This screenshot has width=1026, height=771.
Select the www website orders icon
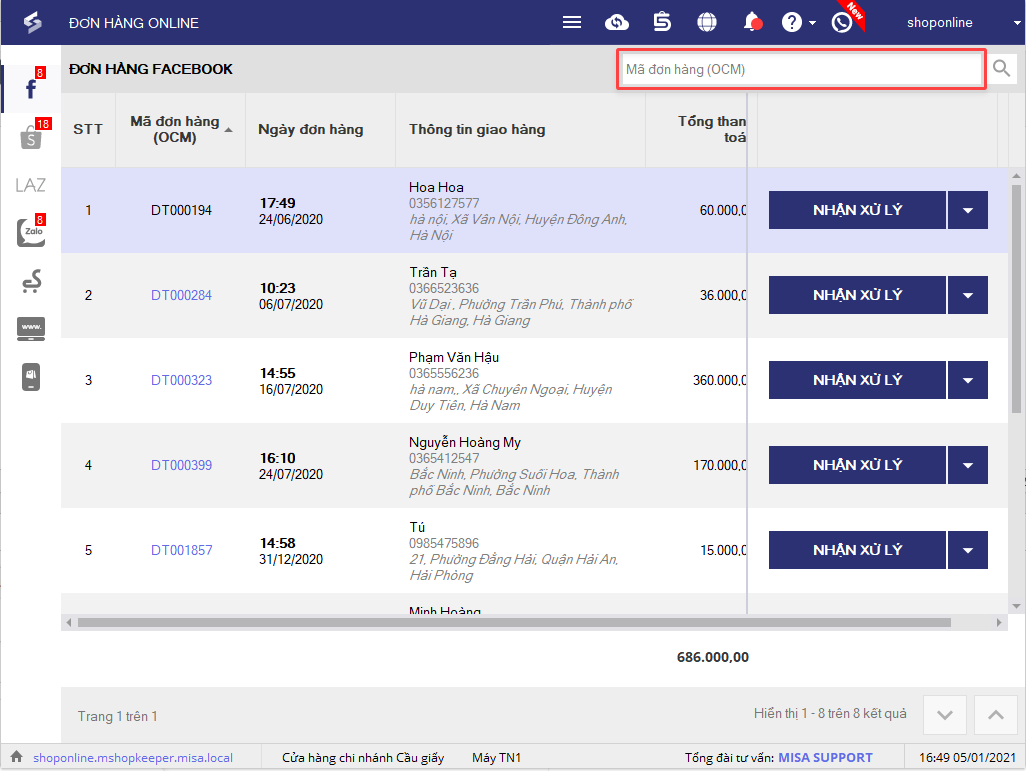coord(31,329)
